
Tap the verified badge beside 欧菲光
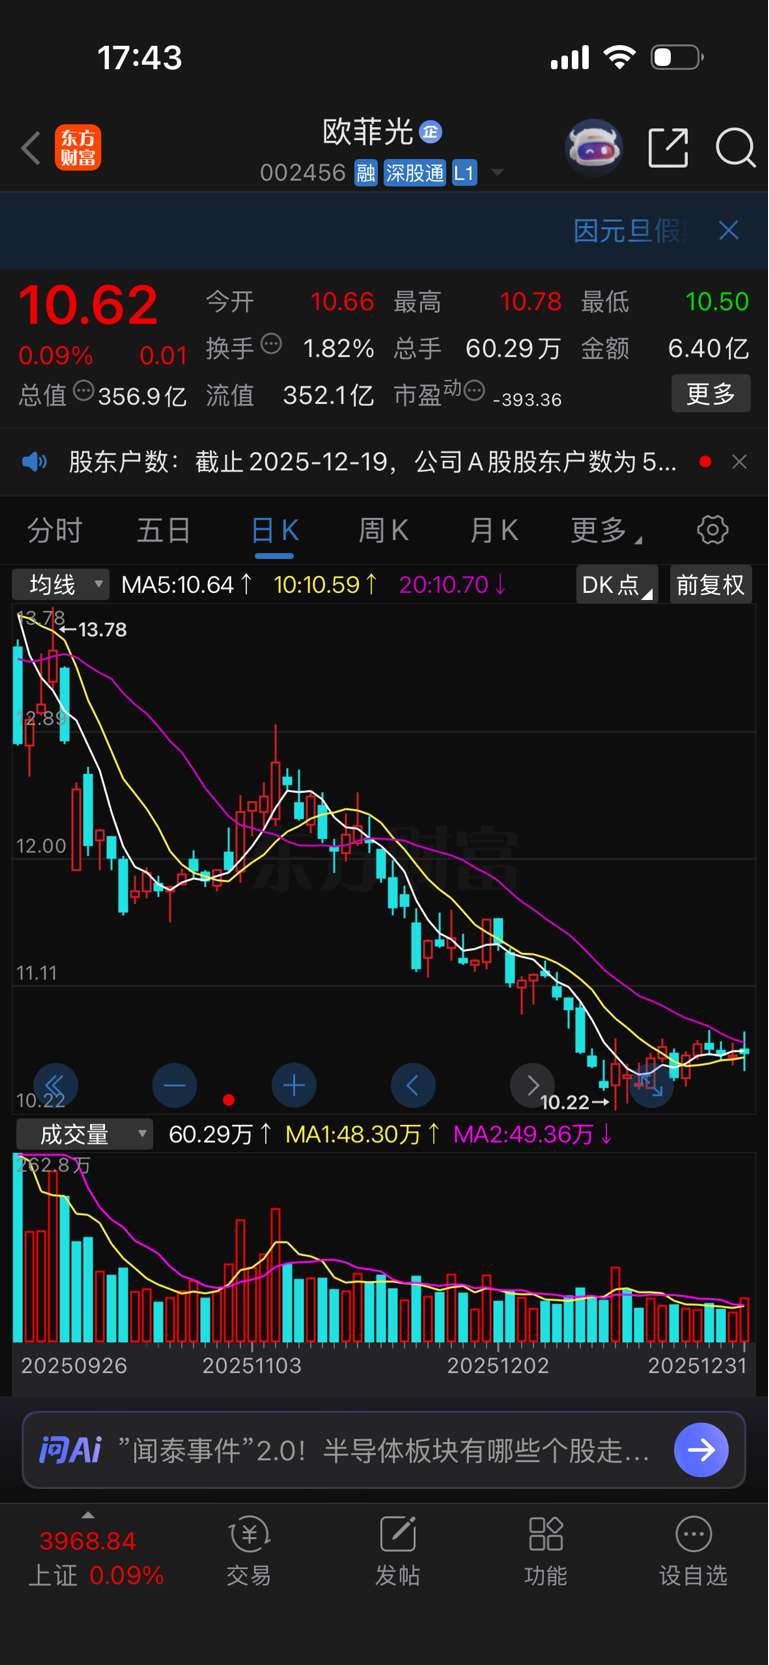[431, 132]
